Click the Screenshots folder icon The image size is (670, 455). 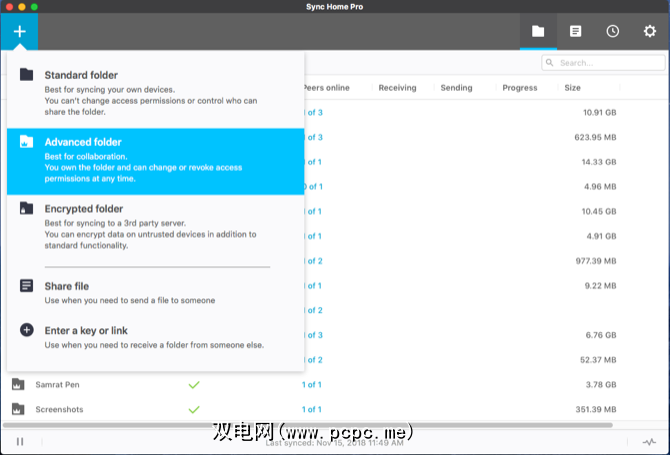tap(18, 409)
